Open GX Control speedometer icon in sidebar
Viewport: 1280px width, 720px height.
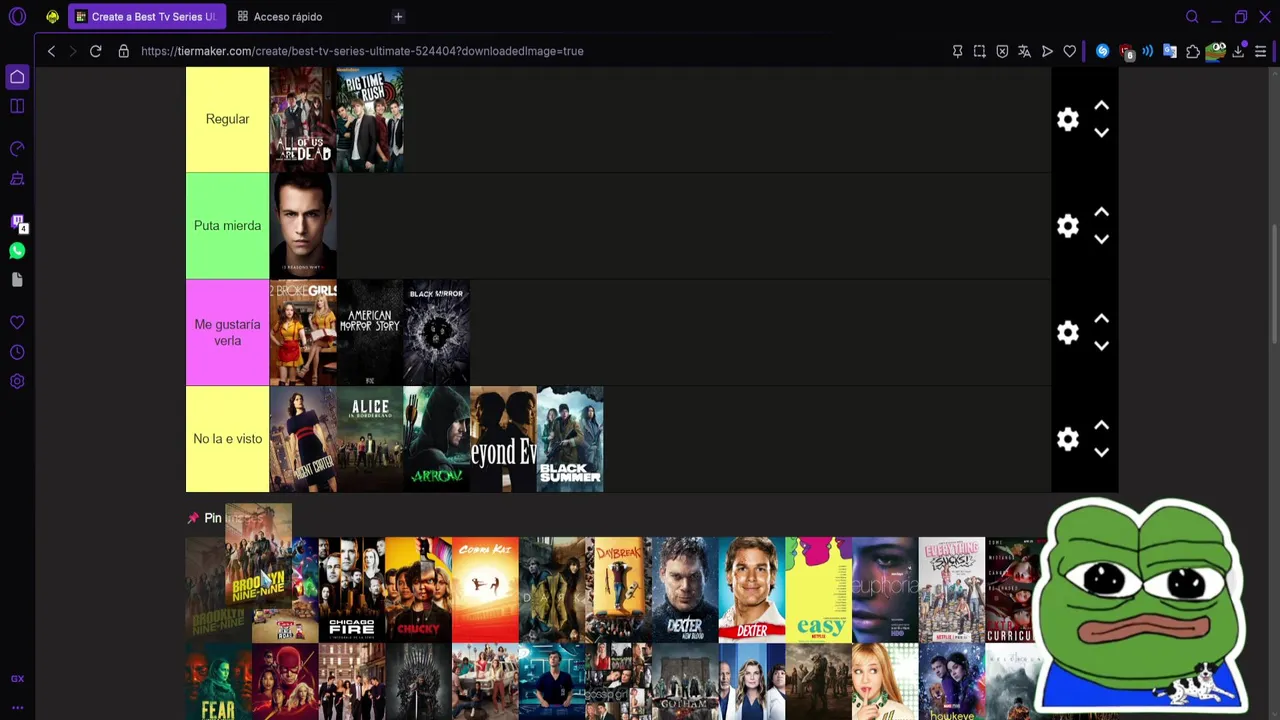tap(17, 149)
